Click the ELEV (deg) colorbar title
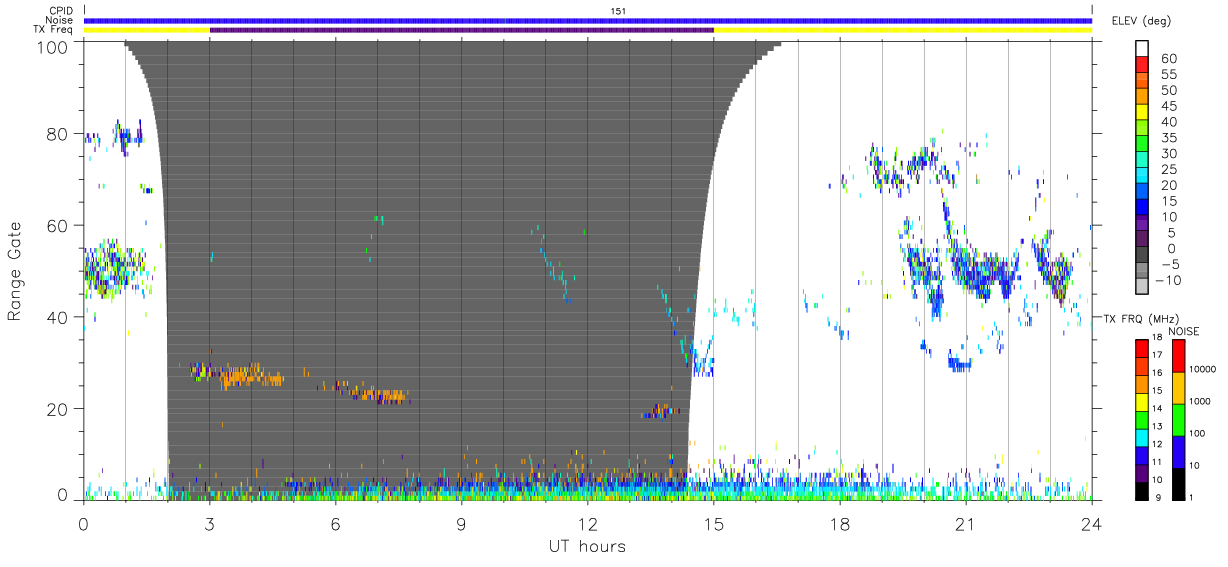The image size is (1228, 567). pyautogui.click(x=1140, y=21)
